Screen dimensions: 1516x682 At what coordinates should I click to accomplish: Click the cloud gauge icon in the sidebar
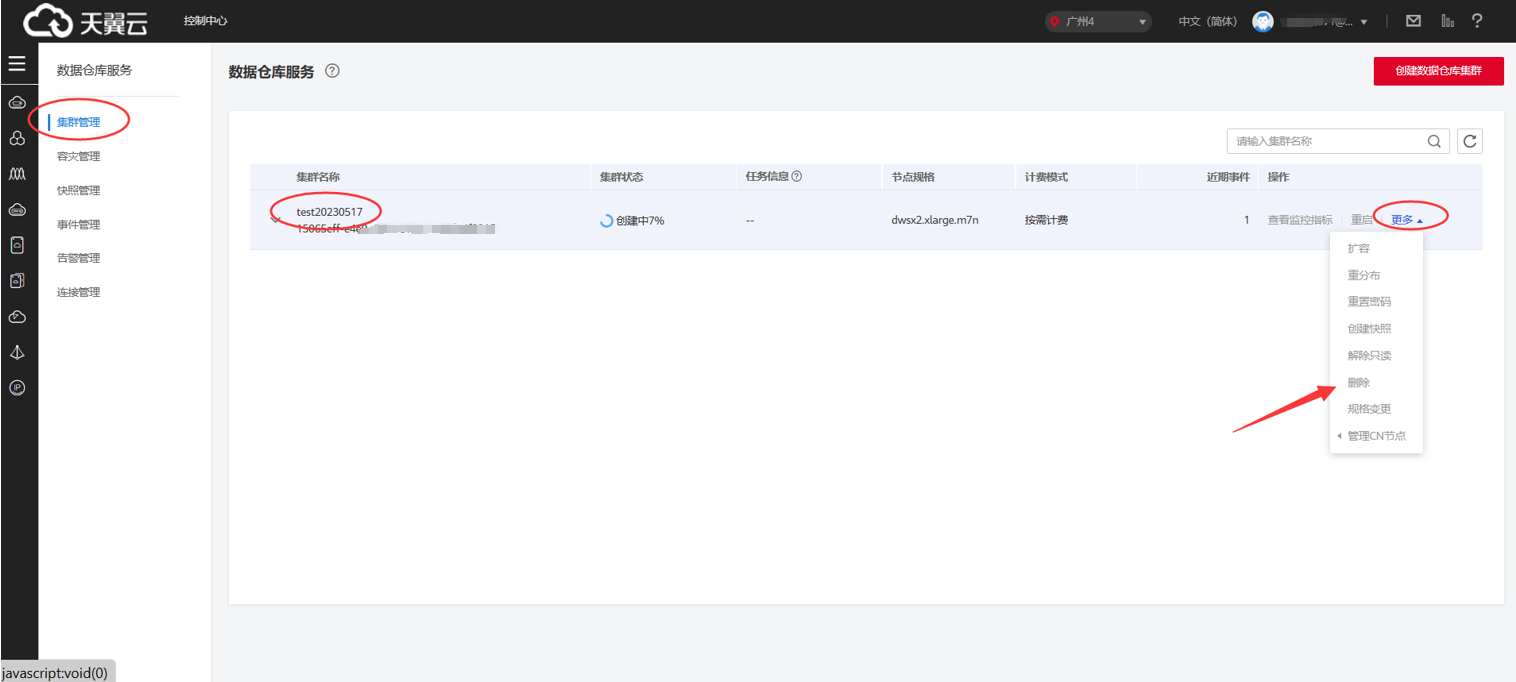[x=17, y=317]
